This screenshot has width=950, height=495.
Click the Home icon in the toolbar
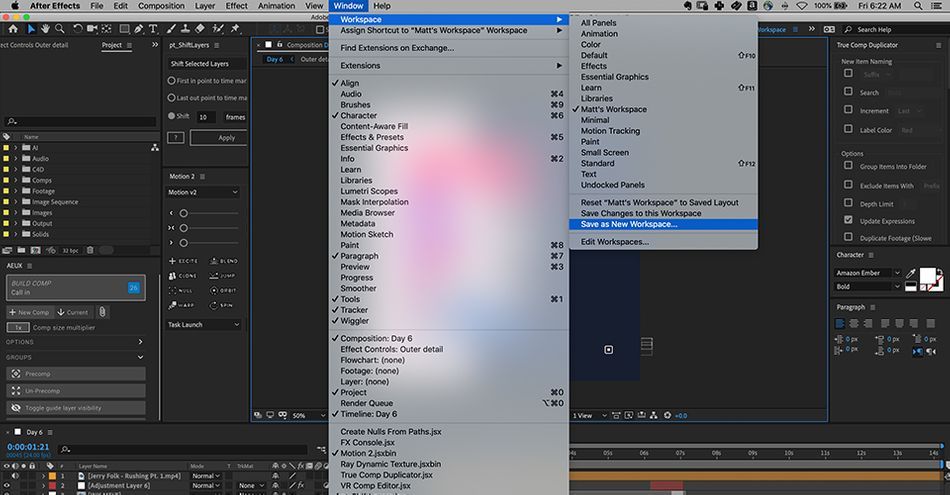[13, 29]
